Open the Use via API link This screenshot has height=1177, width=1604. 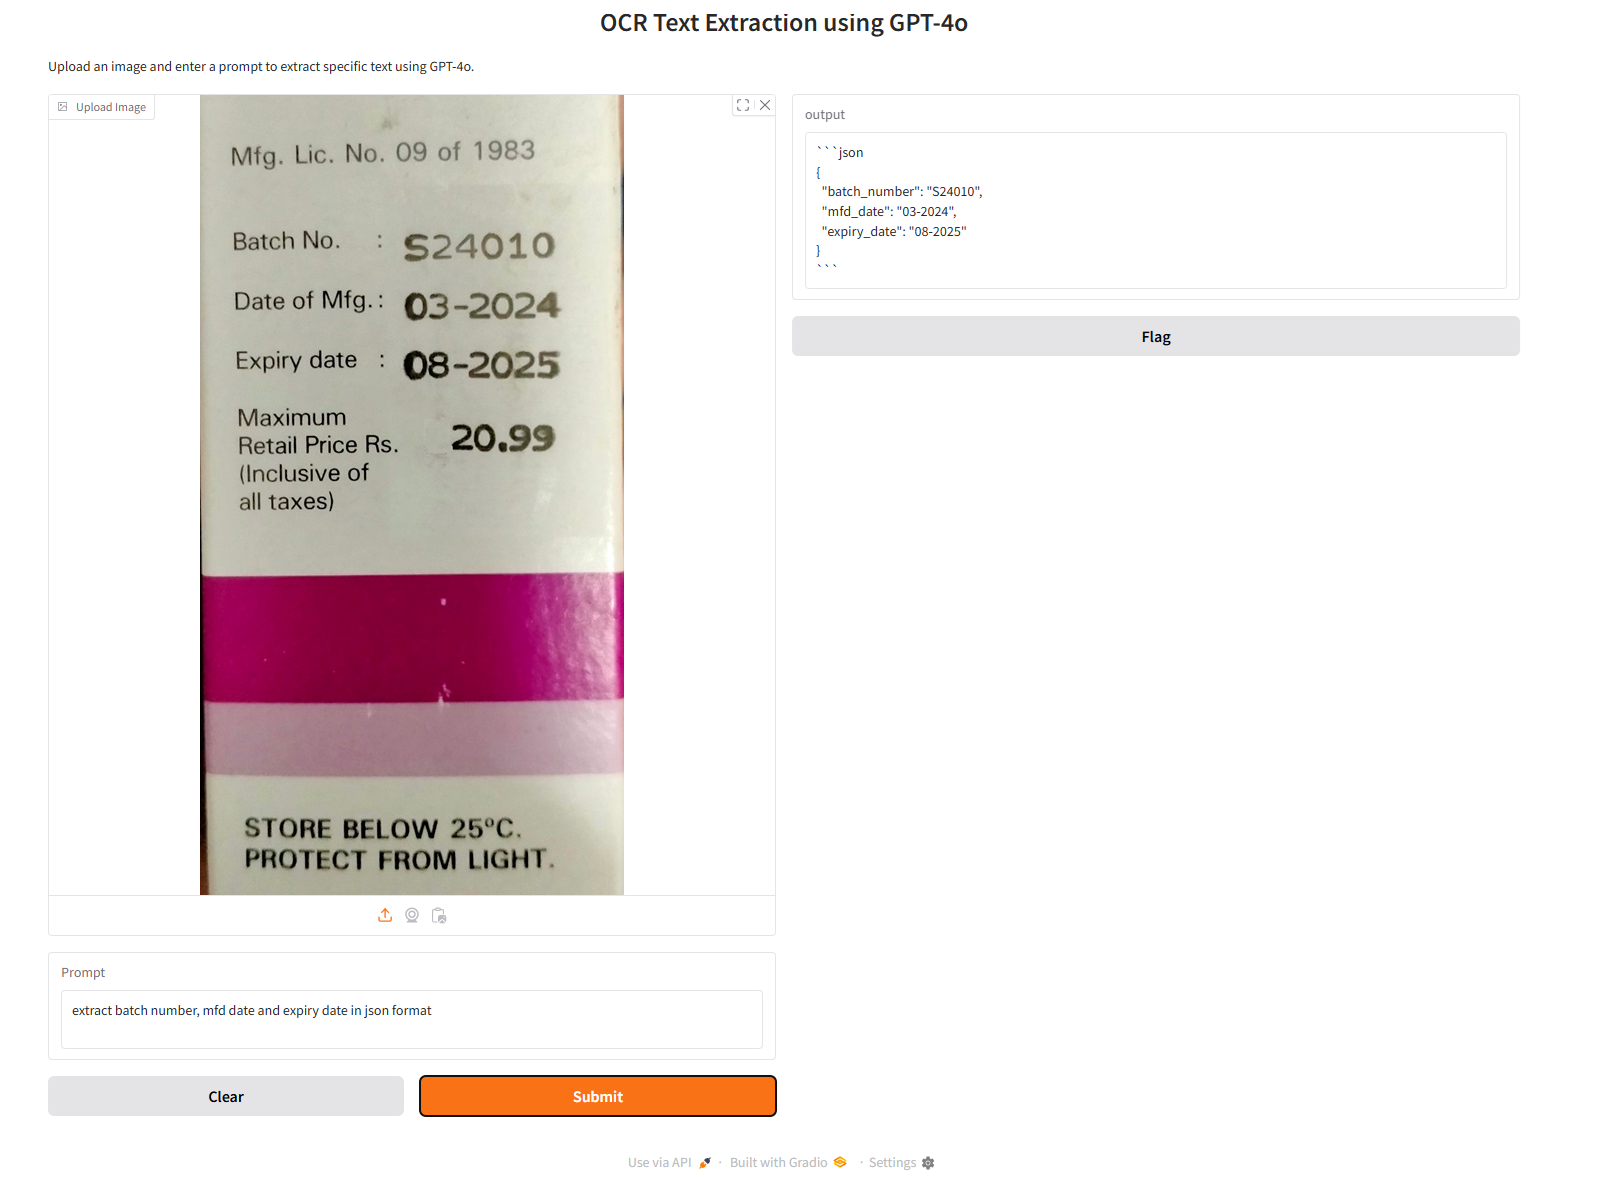[x=660, y=1162]
